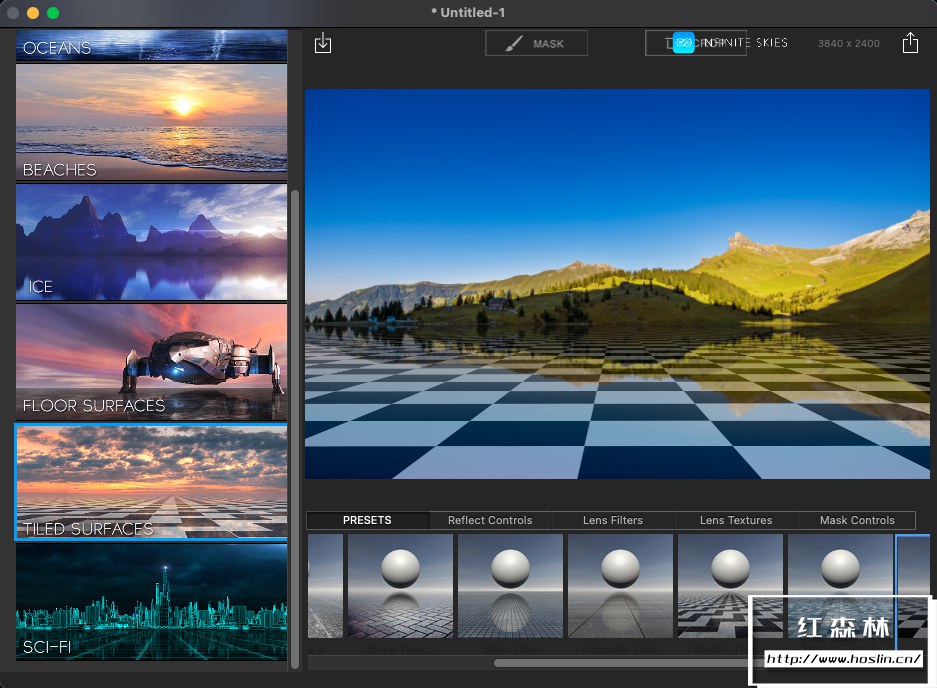Apply the Stone Tiles preset thumbnail

click(x=400, y=586)
